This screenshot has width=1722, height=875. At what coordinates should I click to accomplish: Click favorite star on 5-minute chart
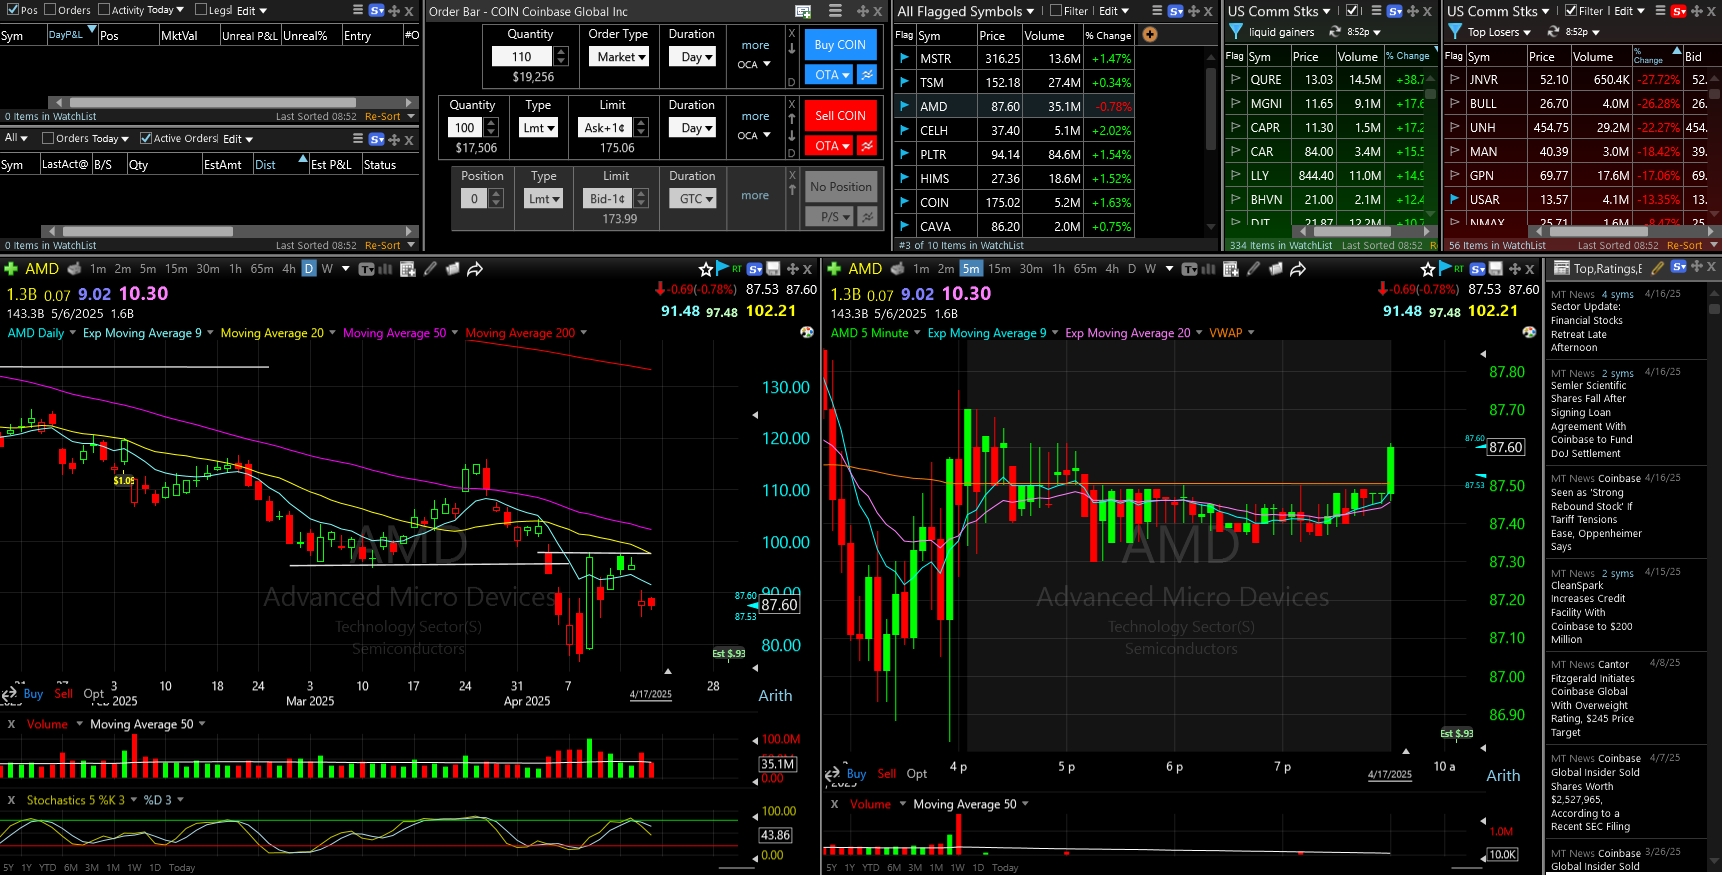point(1428,269)
